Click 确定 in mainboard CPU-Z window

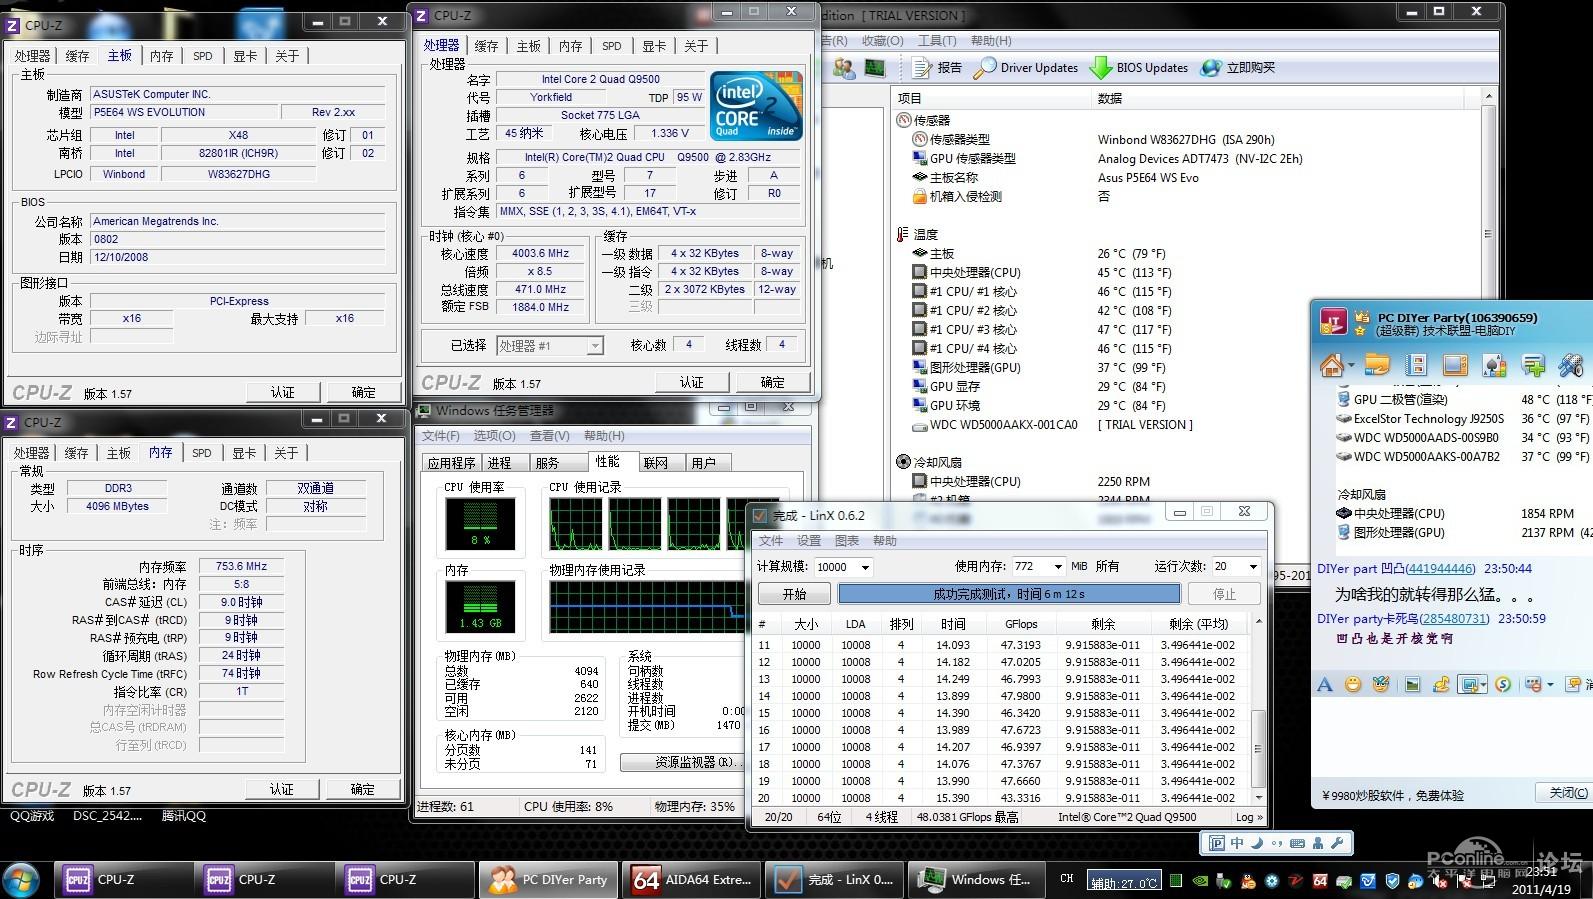(364, 392)
